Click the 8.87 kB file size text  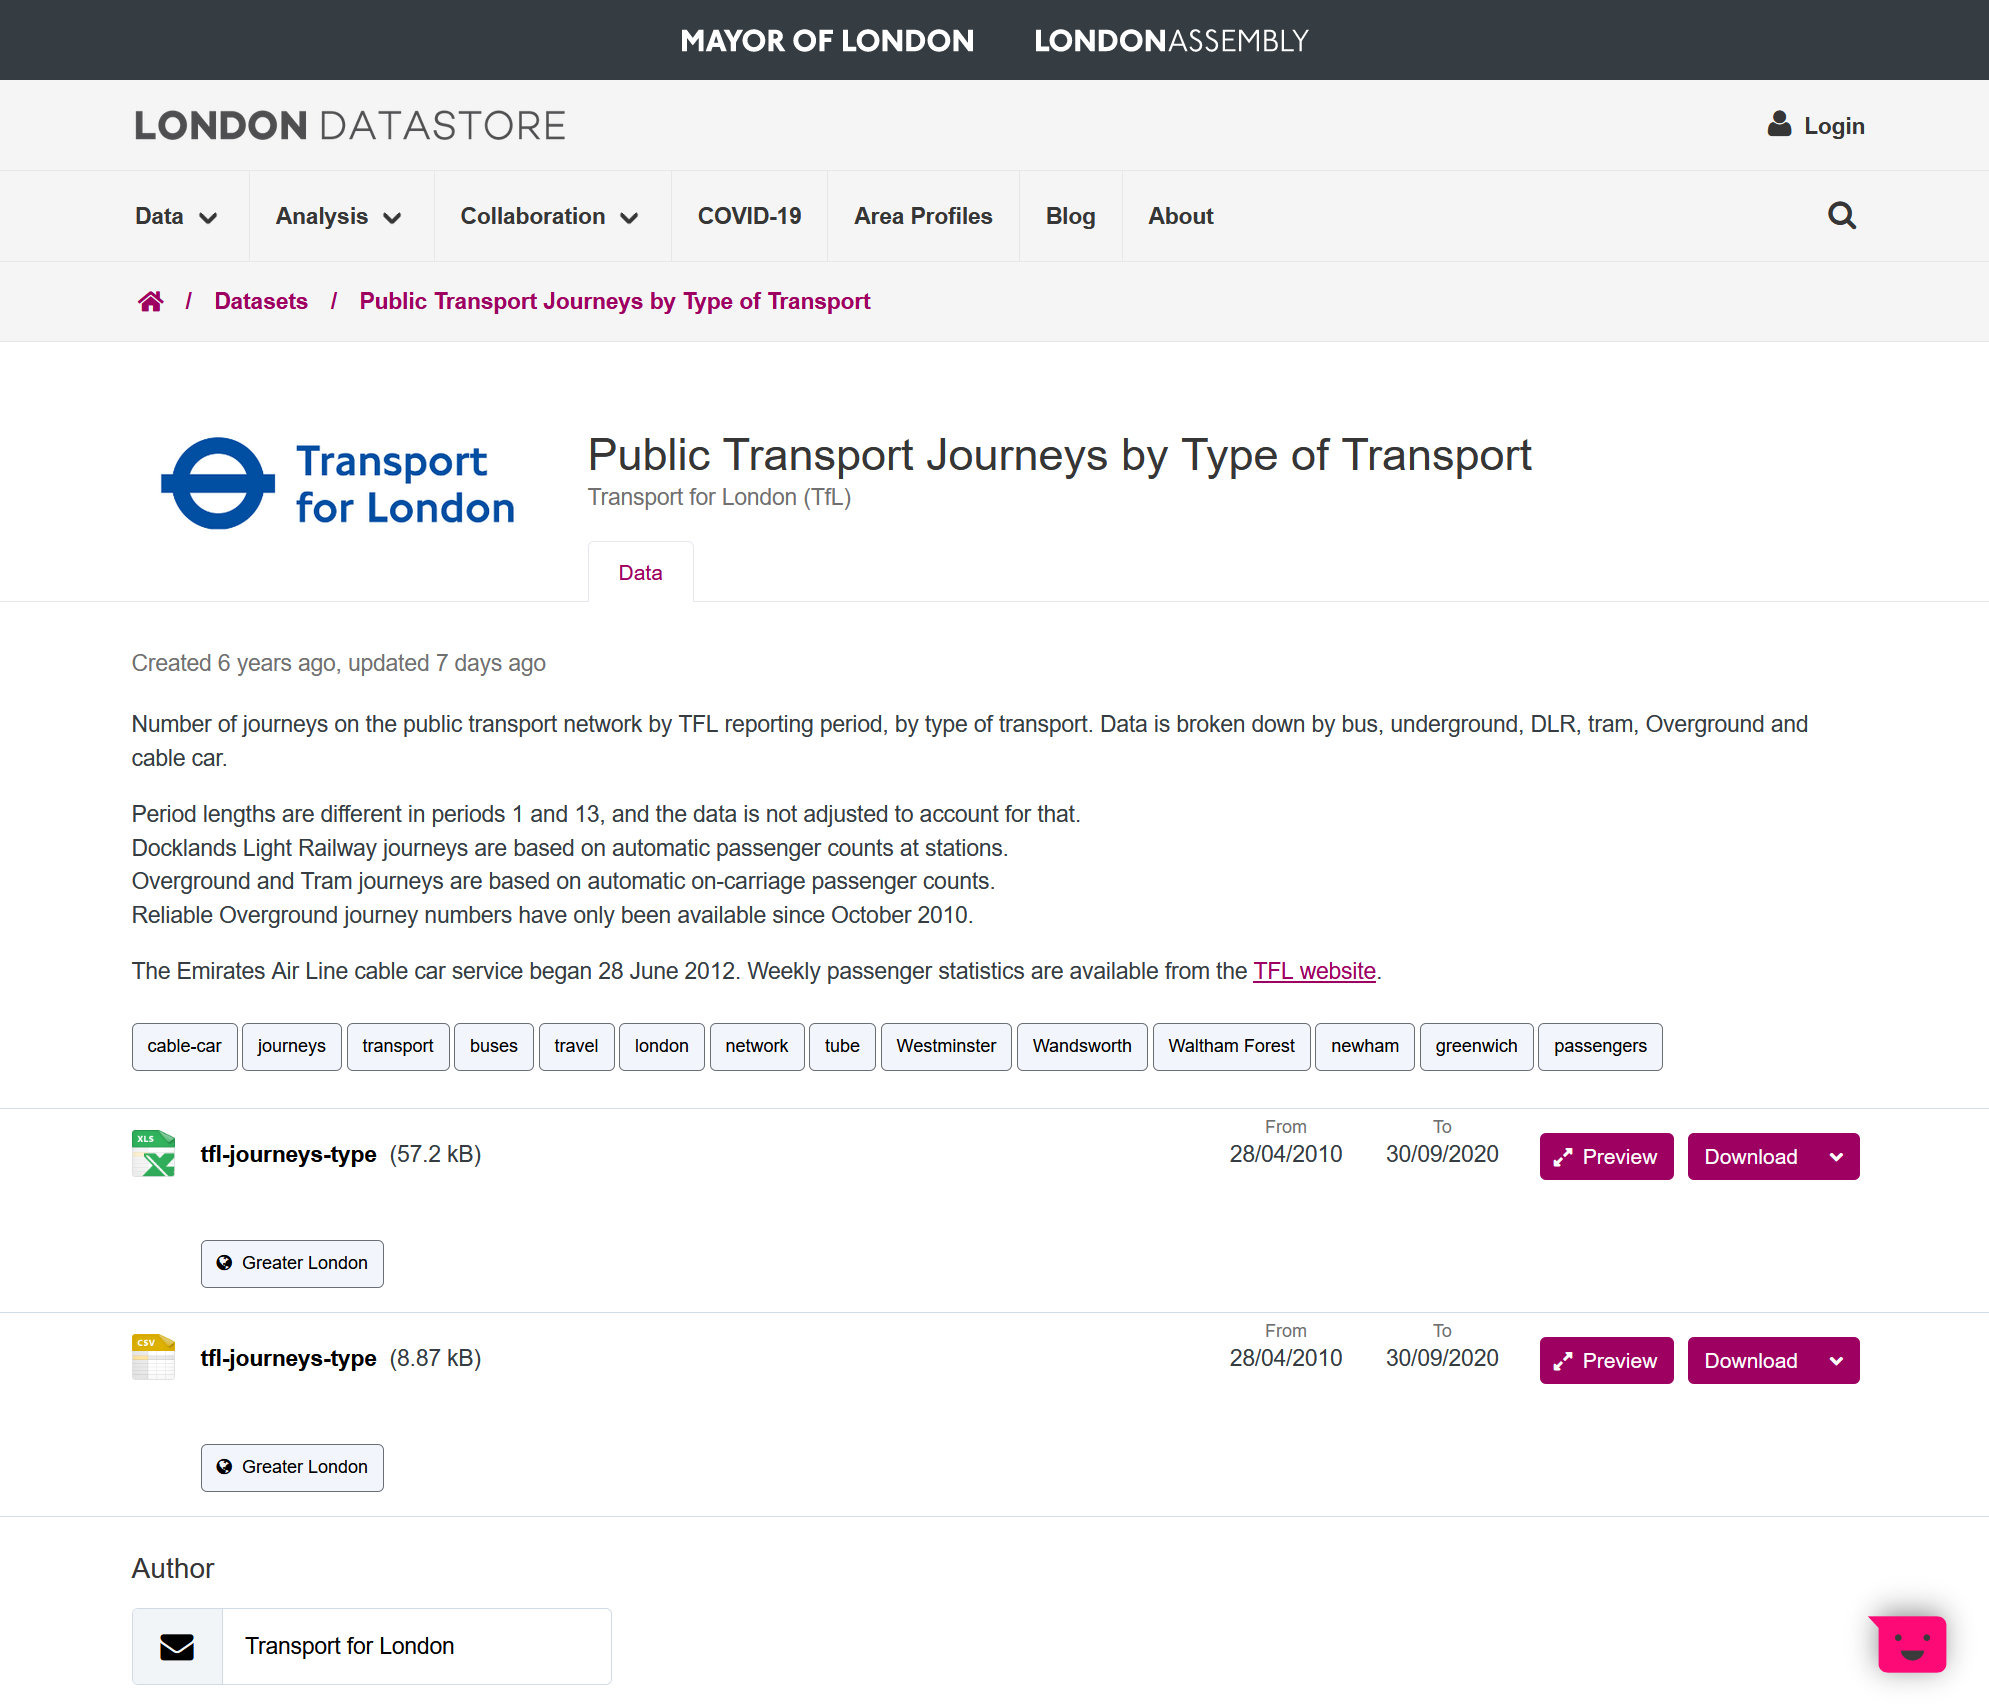click(435, 1358)
